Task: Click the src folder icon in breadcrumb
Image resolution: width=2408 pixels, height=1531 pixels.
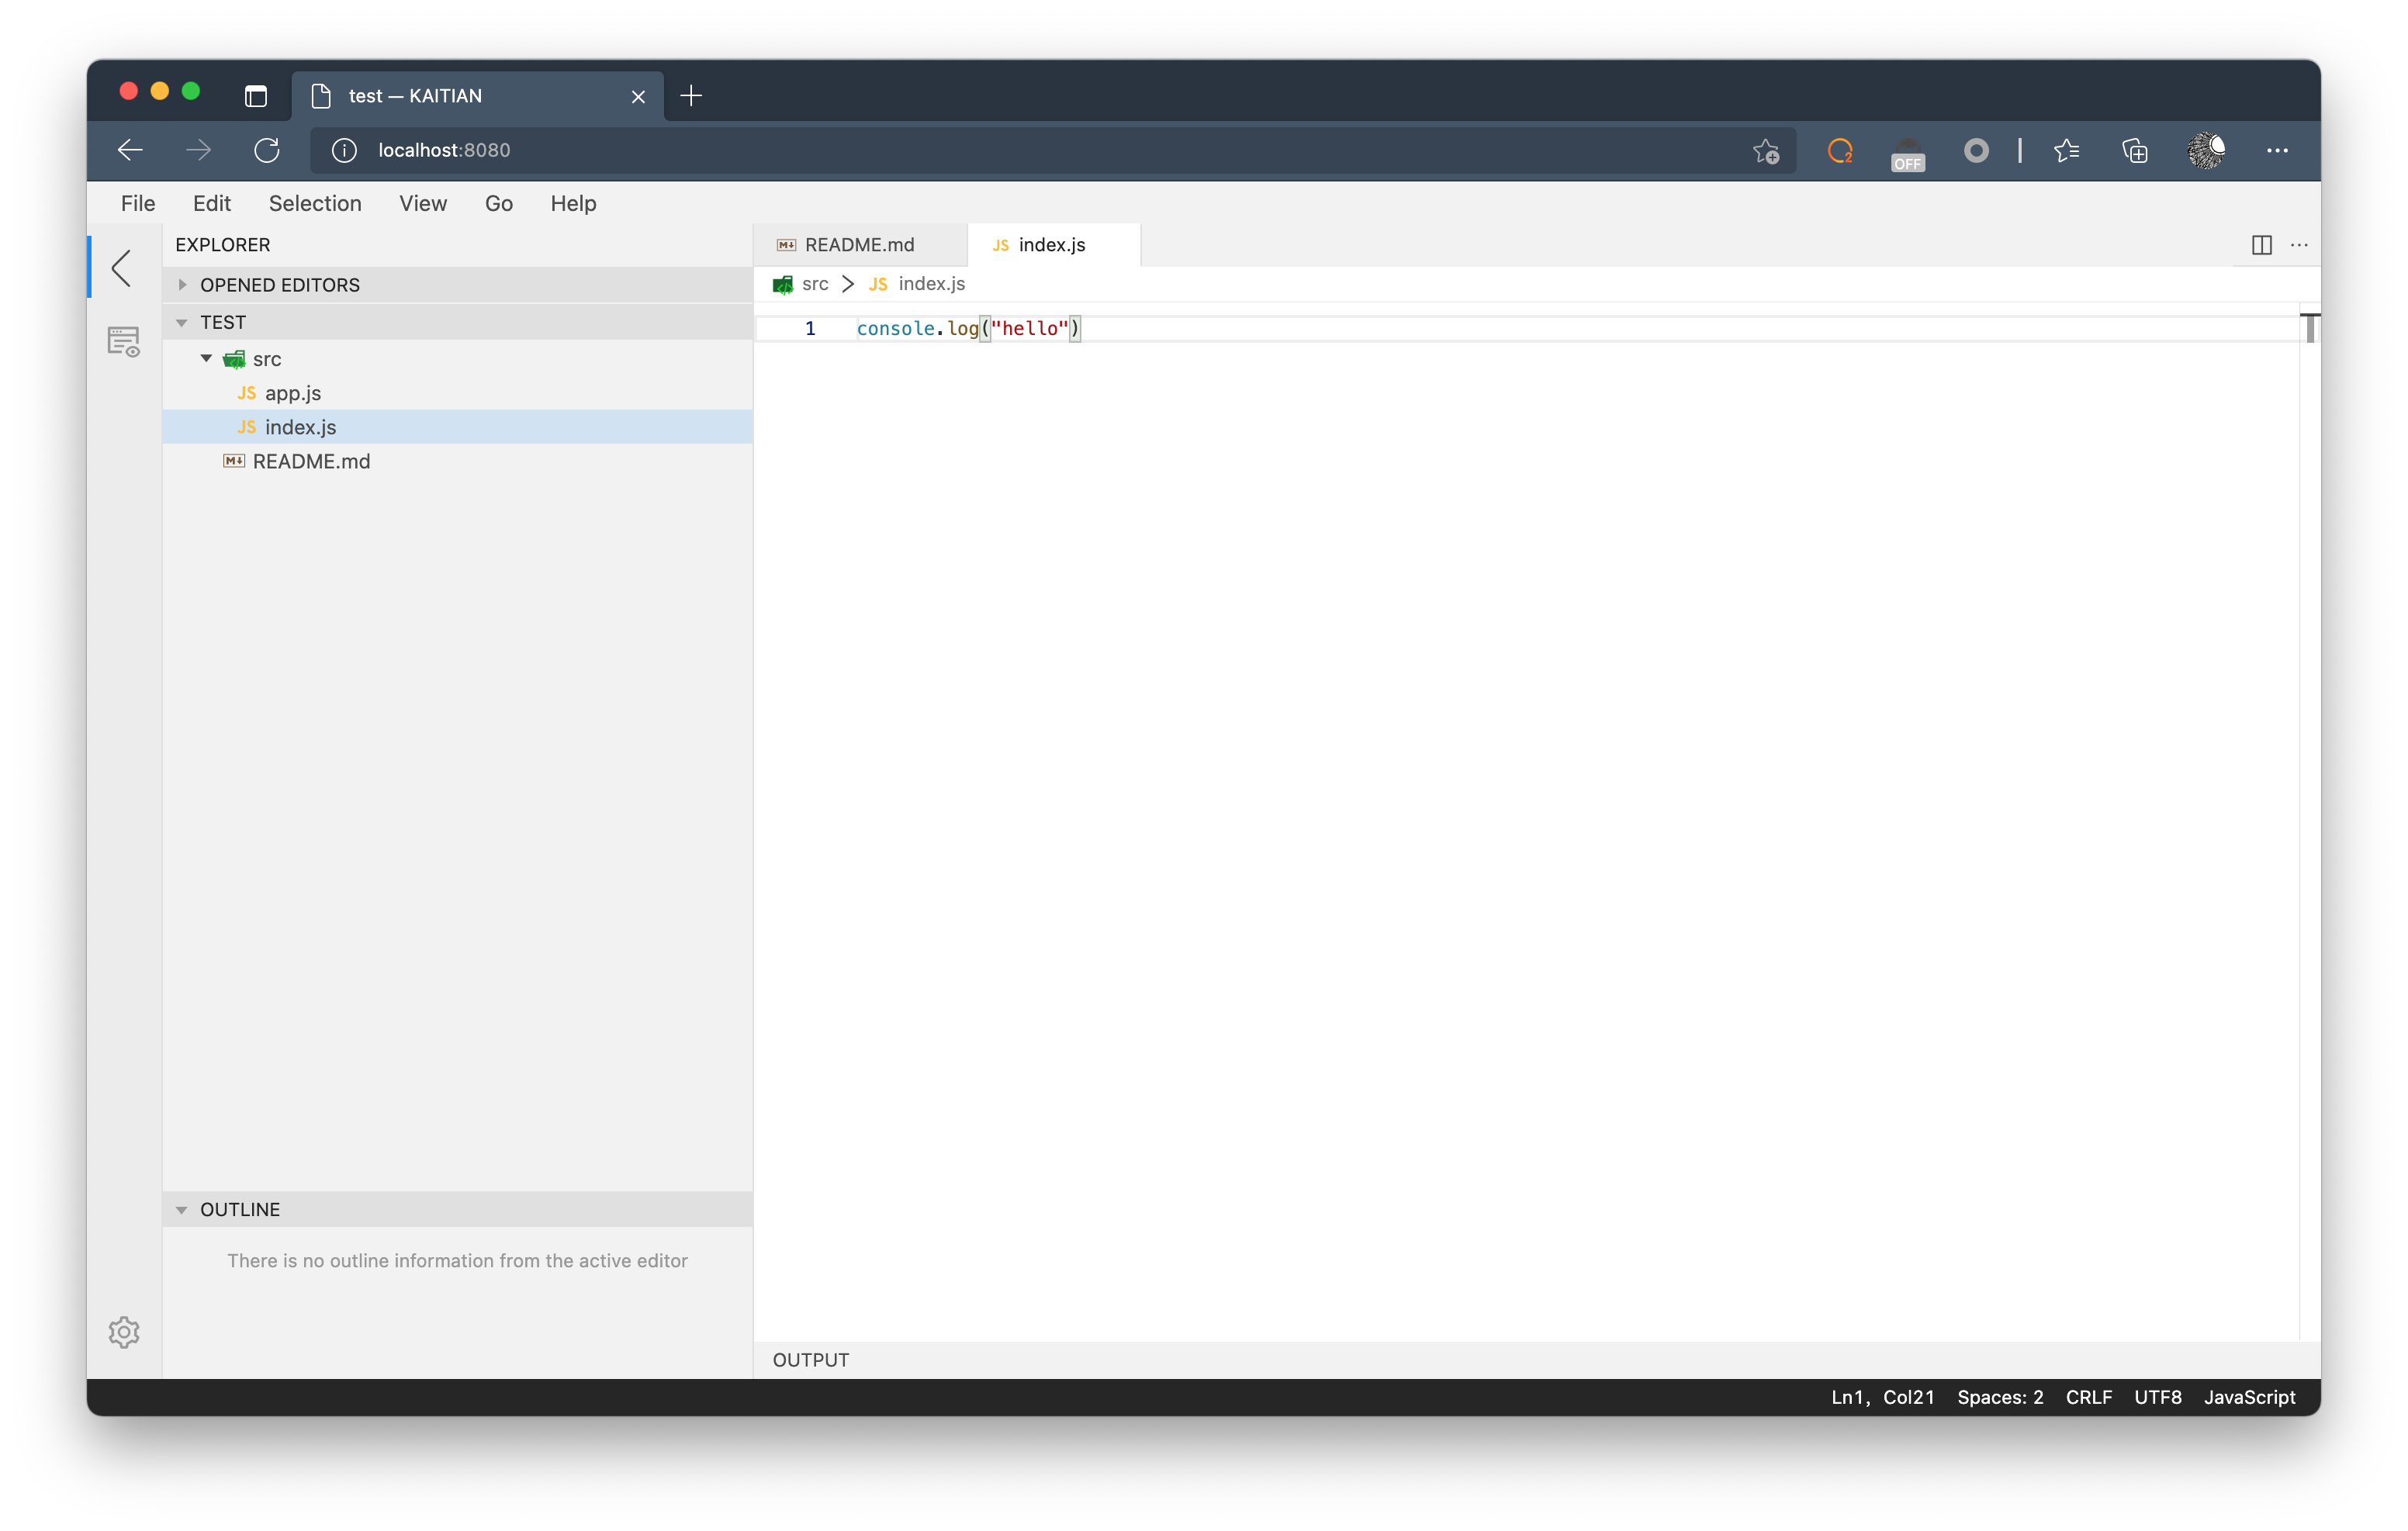Action: (x=783, y=284)
